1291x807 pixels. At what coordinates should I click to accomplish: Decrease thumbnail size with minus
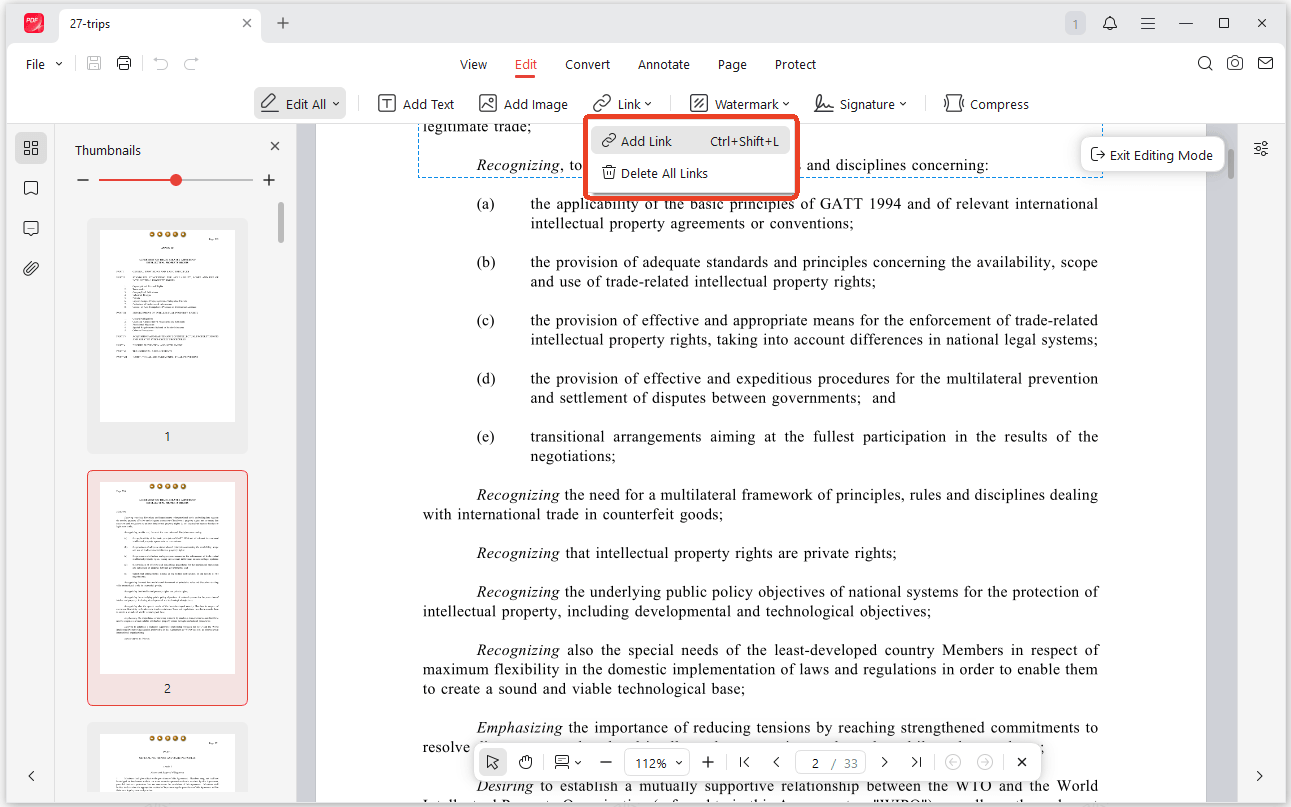(x=83, y=180)
